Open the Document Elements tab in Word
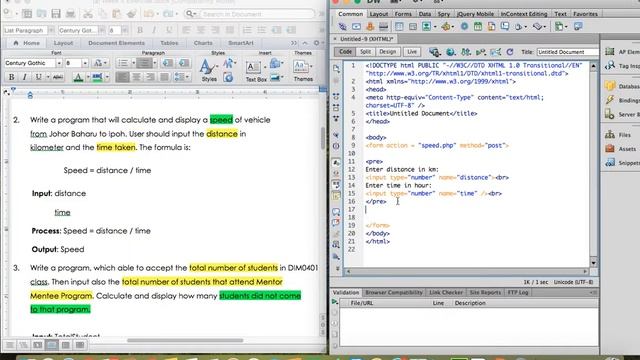This screenshot has height=360, width=640. pyautogui.click(x=116, y=43)
